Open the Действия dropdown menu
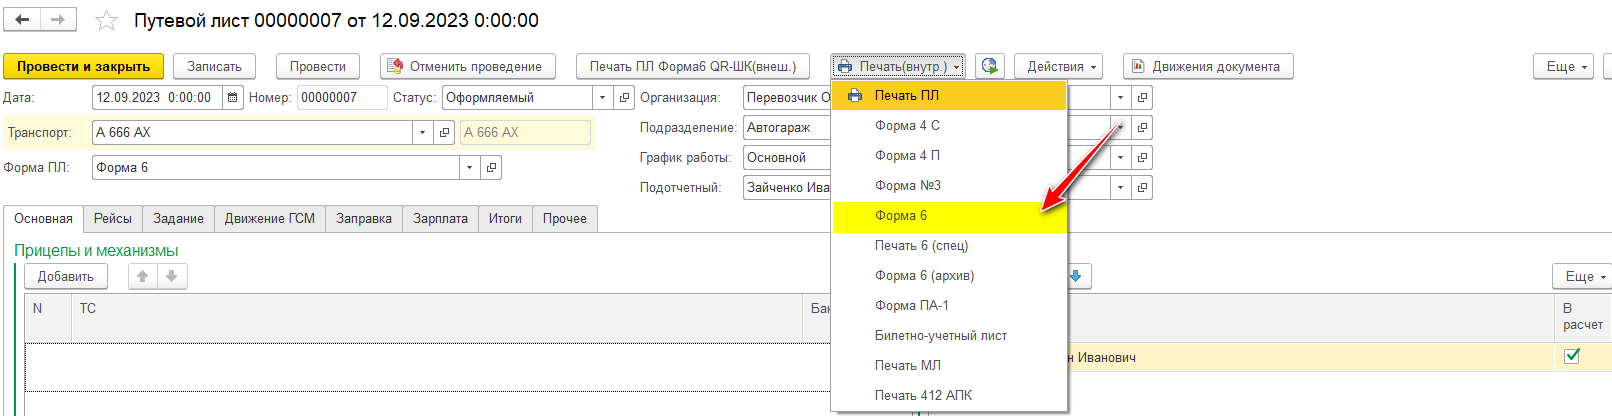 click(x=1058, y=66)
